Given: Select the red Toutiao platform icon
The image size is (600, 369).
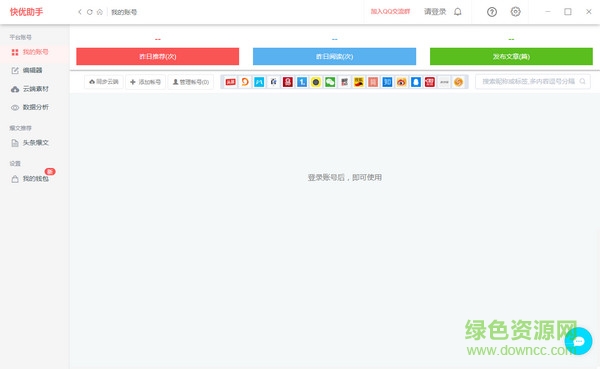Looking at the screenshot, I should (x=230, y=82).
